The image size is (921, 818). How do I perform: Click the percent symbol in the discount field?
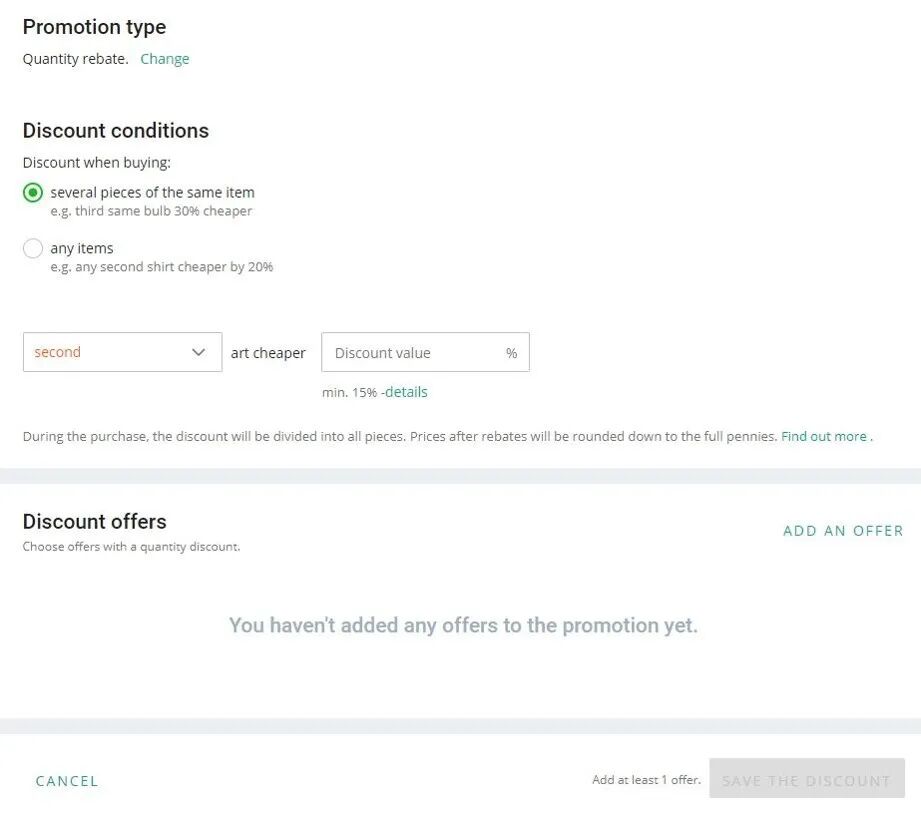pos(511,353)
